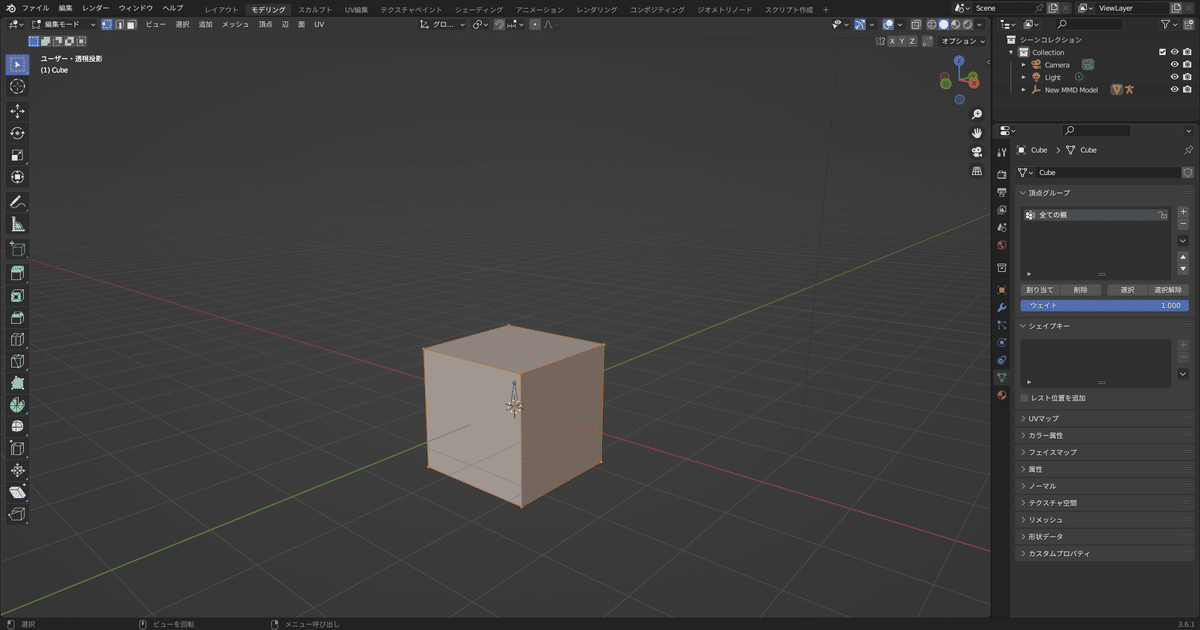Click the pan hand viewport icon

tap(977, 133)
